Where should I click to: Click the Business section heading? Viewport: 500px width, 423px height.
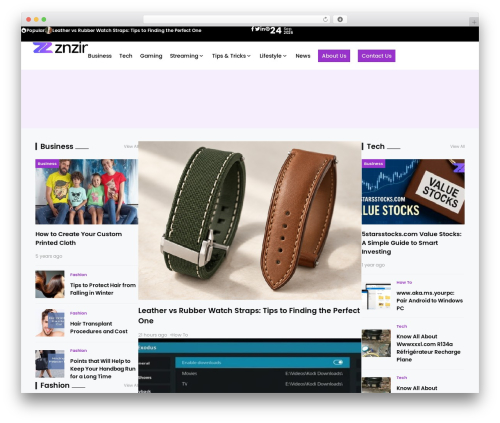coord(57,146)
